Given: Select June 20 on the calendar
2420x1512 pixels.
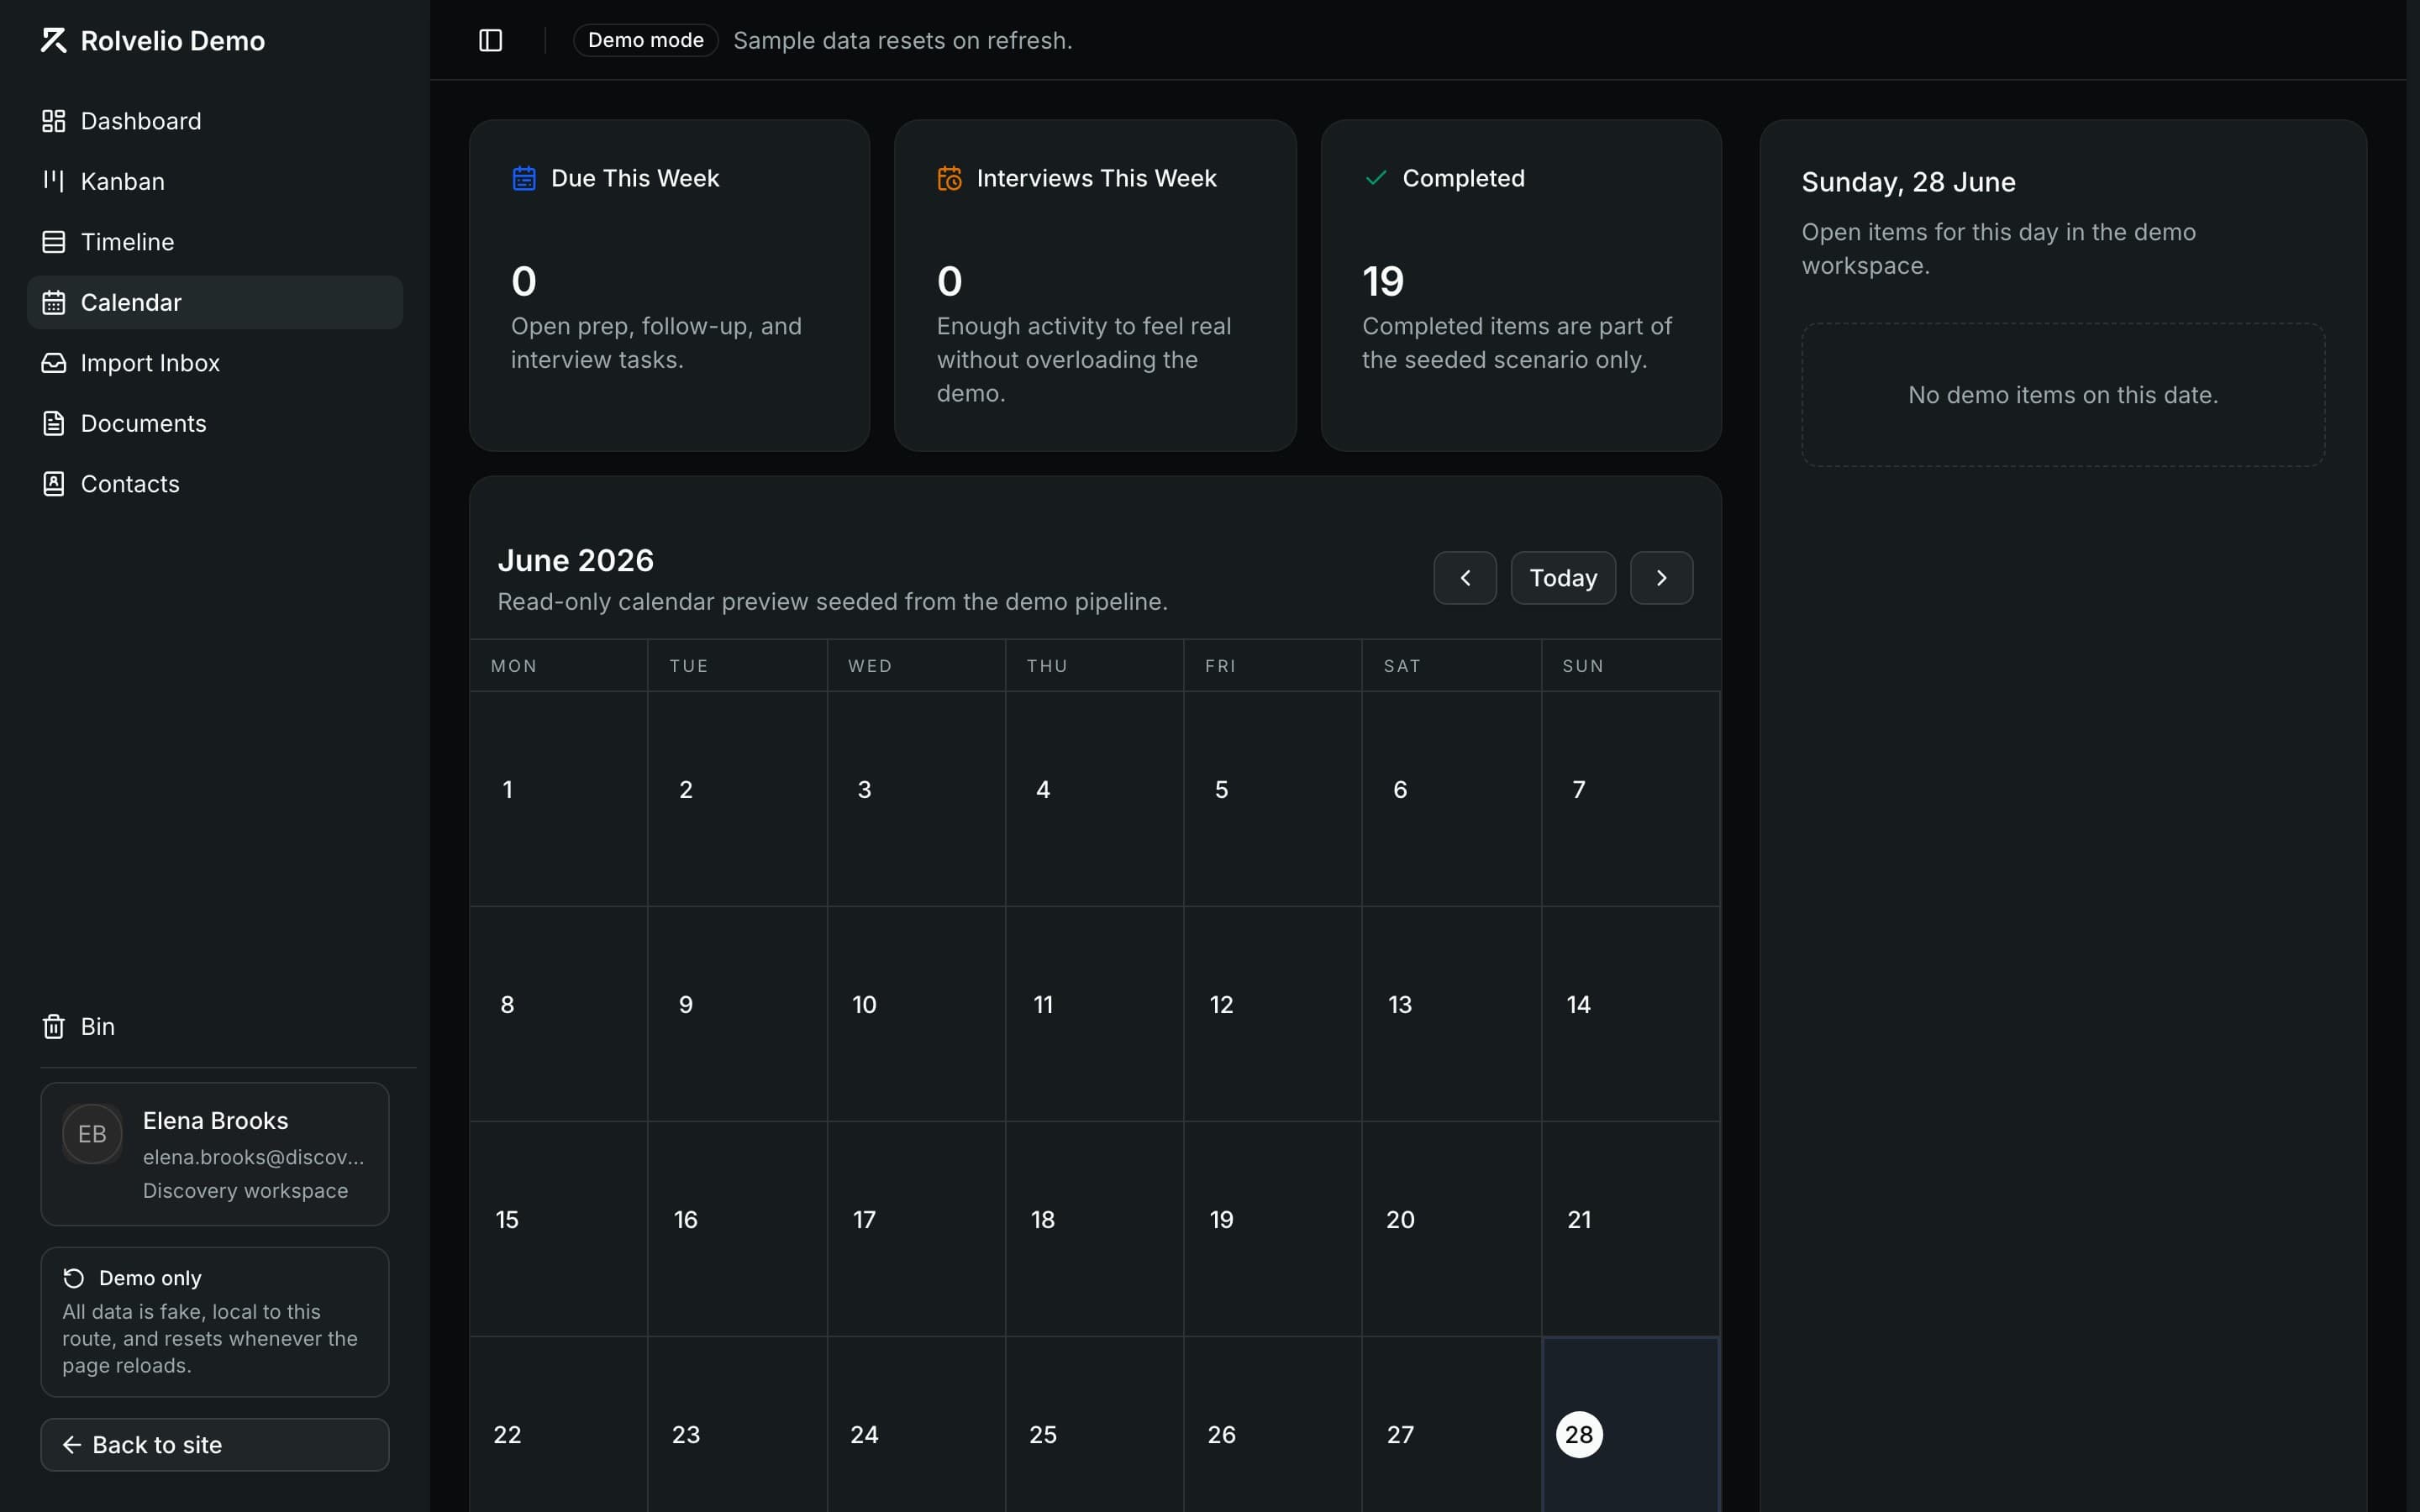Looking at the screenshot, I should click(x=1451, y=1228).
